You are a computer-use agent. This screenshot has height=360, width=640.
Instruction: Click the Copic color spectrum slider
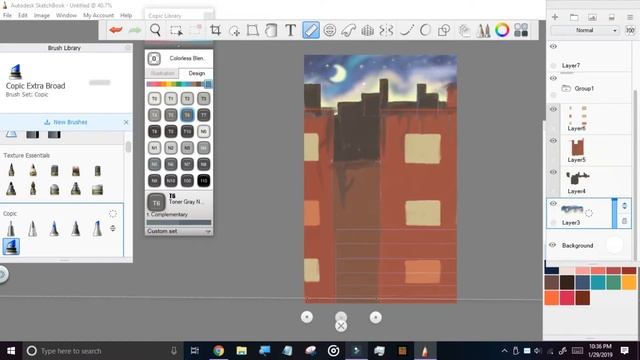click(179, 84)
